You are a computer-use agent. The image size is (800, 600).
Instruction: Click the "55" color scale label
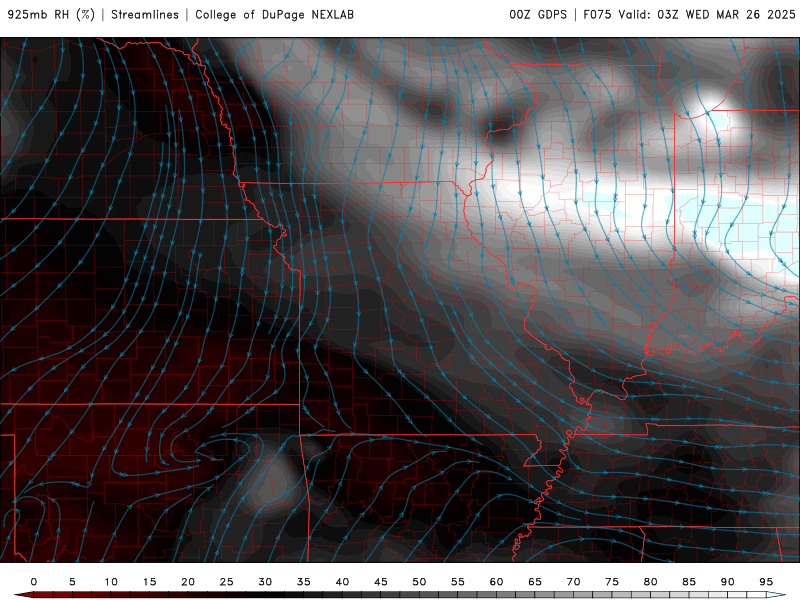[x=458, y=582]
